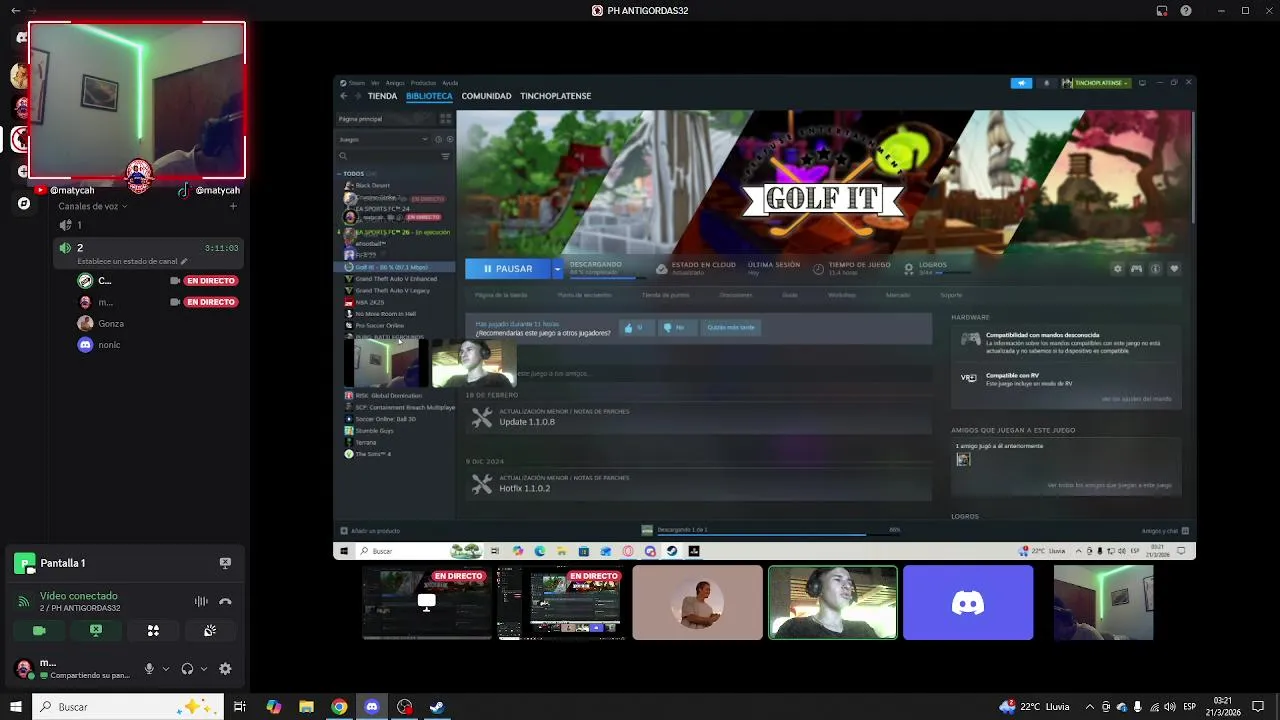1280x720 pixels.
Task: Open Golf It settings gear icon
Action: (1117, 268)
